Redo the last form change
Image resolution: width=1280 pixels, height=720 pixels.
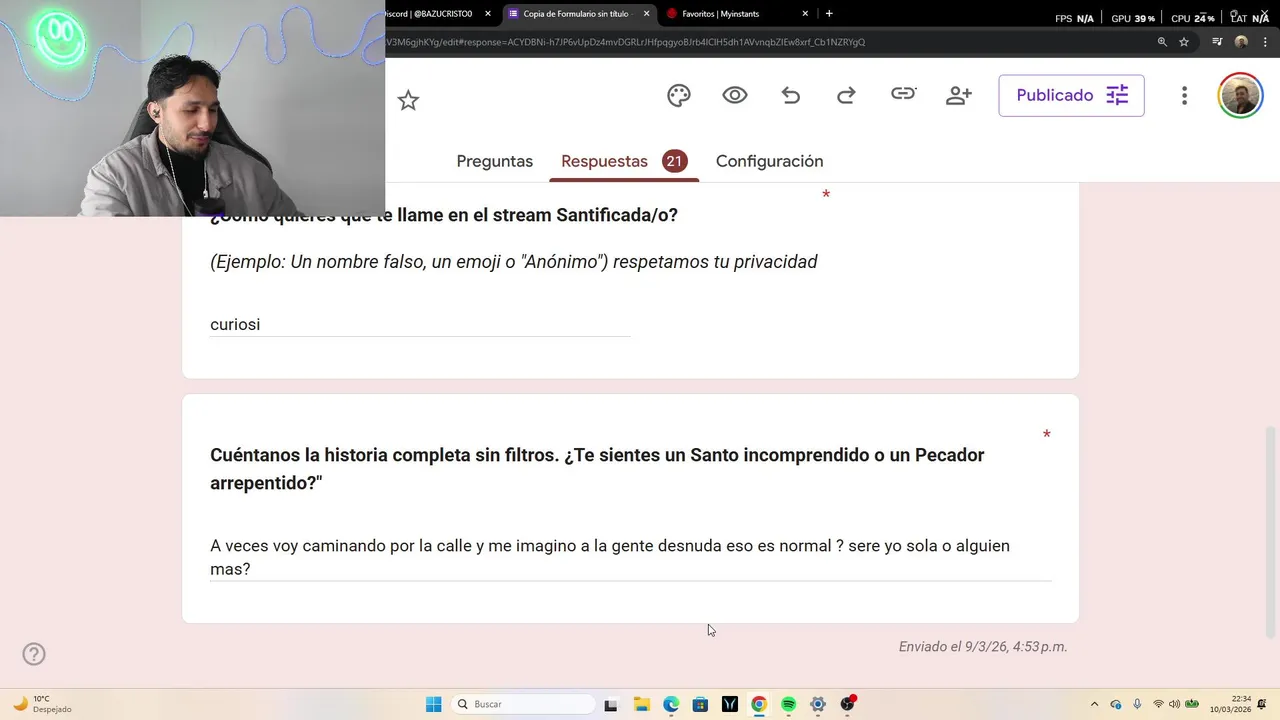[x=846, y=95]
